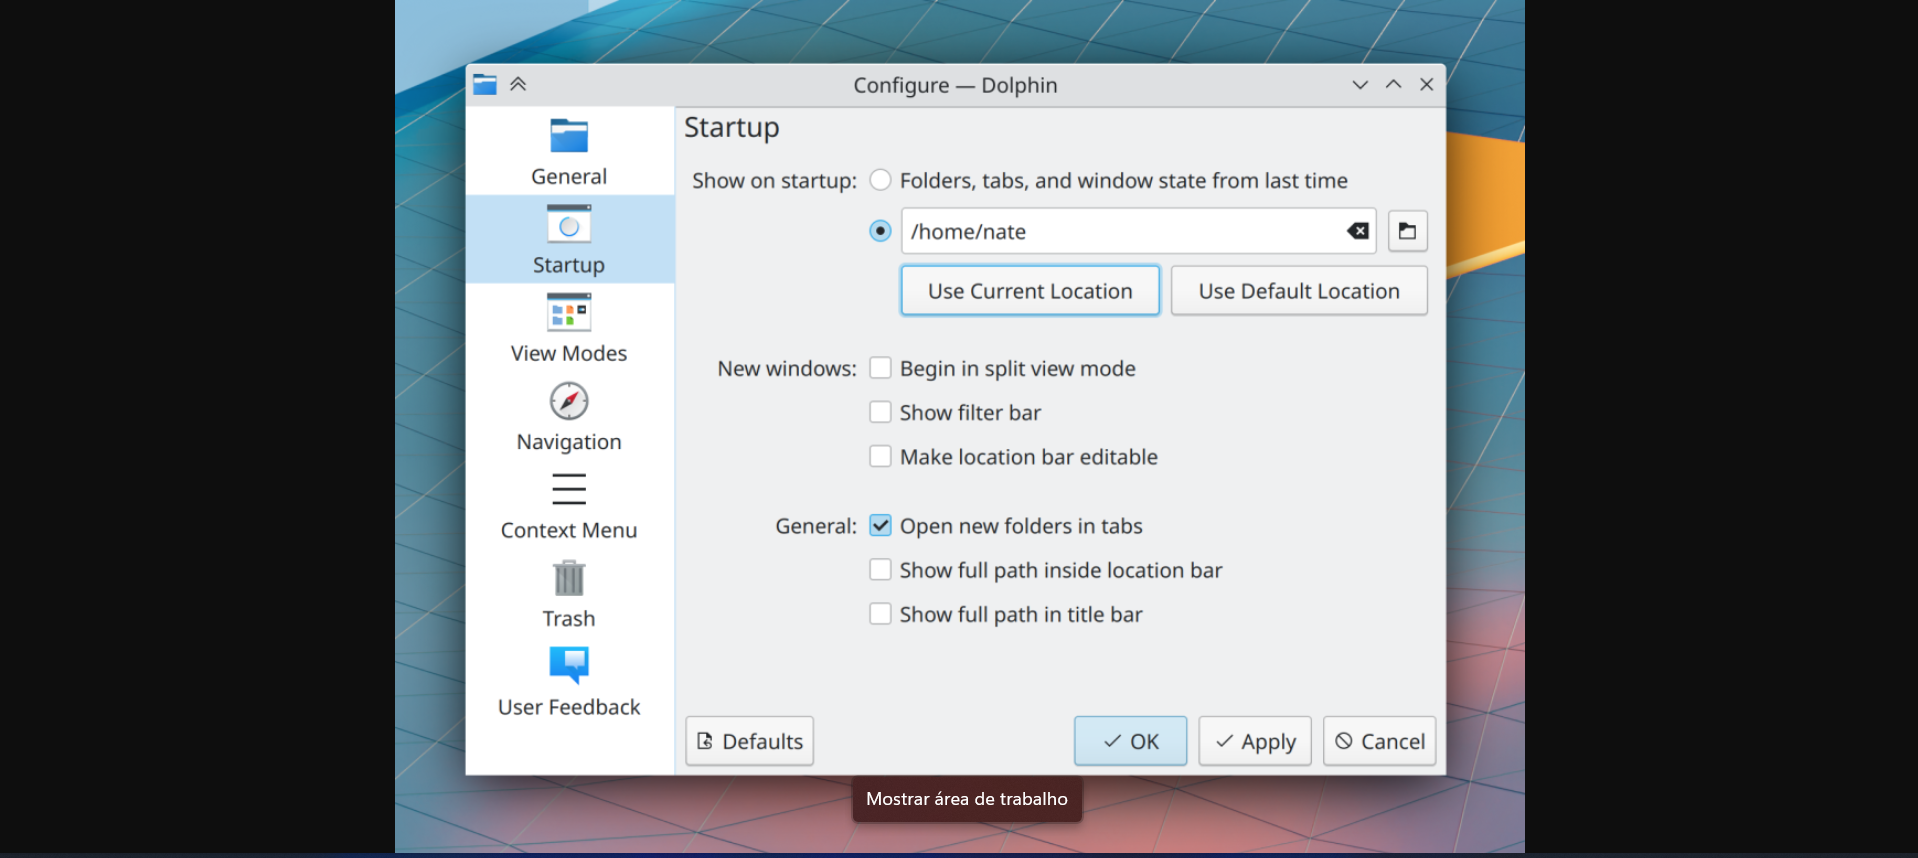Click the Use Default Location button
Viewport: 1918px width, 858px height.
[x=1299, y=291]
